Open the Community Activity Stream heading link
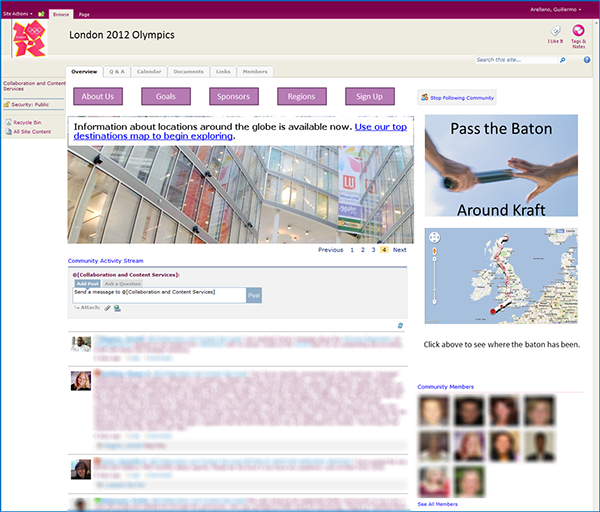This screenshot has height=512, width=600. pos(106,261)
